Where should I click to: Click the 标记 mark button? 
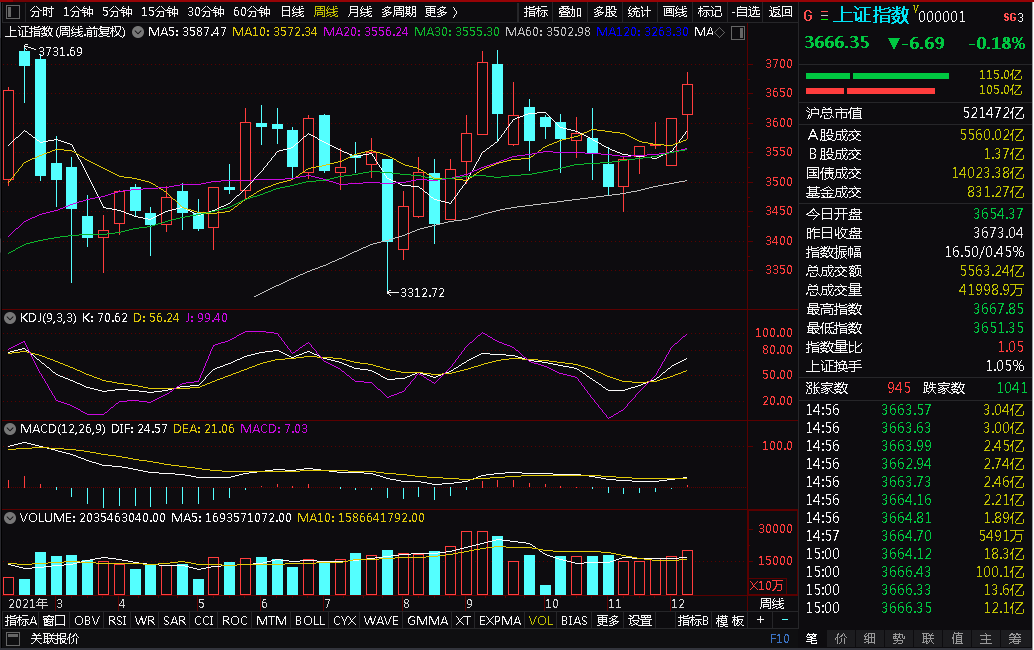point(710,12)
